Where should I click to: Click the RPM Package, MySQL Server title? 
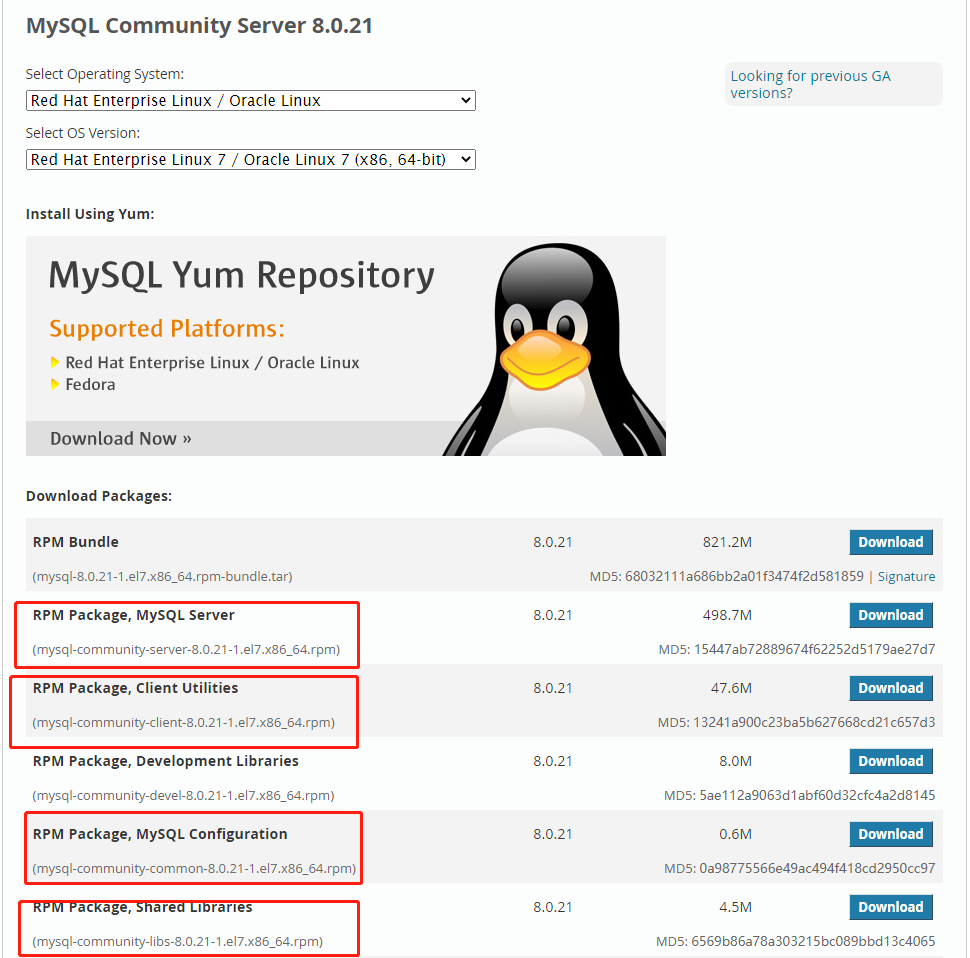pyautogui.click(x=134, y=615)
